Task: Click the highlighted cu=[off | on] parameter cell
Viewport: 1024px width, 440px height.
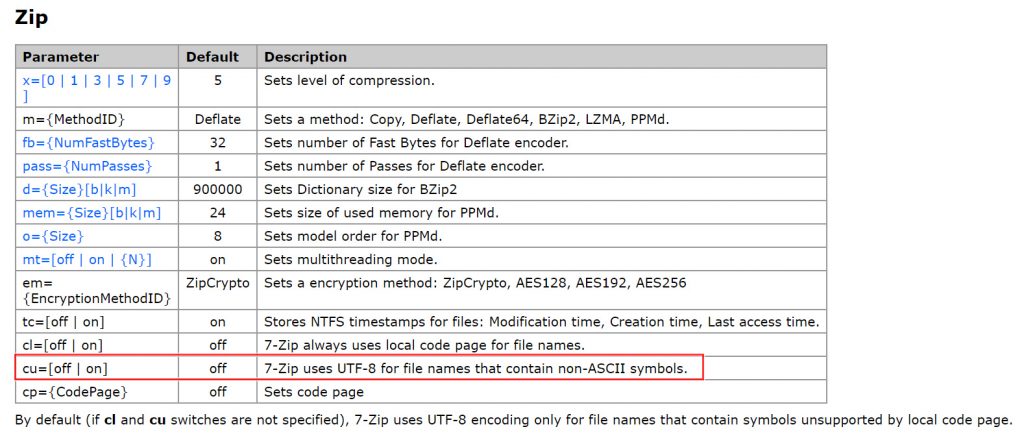Action: click(x=64, y=369)
